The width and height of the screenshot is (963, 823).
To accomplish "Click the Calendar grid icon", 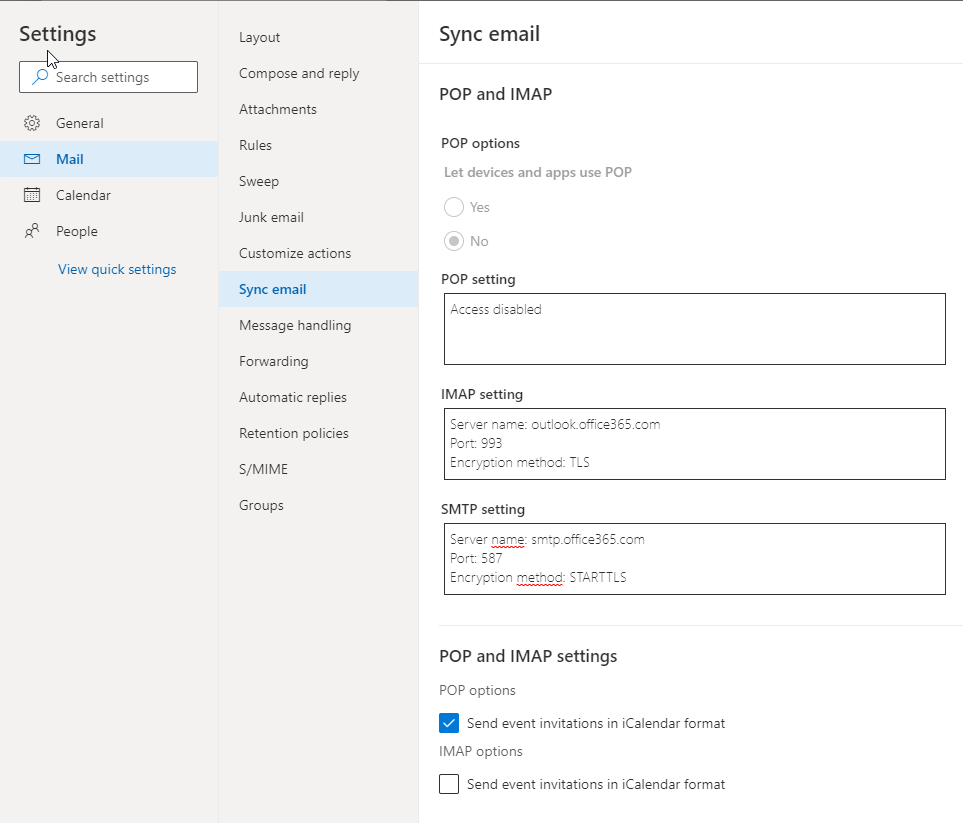I will (32, 195).
